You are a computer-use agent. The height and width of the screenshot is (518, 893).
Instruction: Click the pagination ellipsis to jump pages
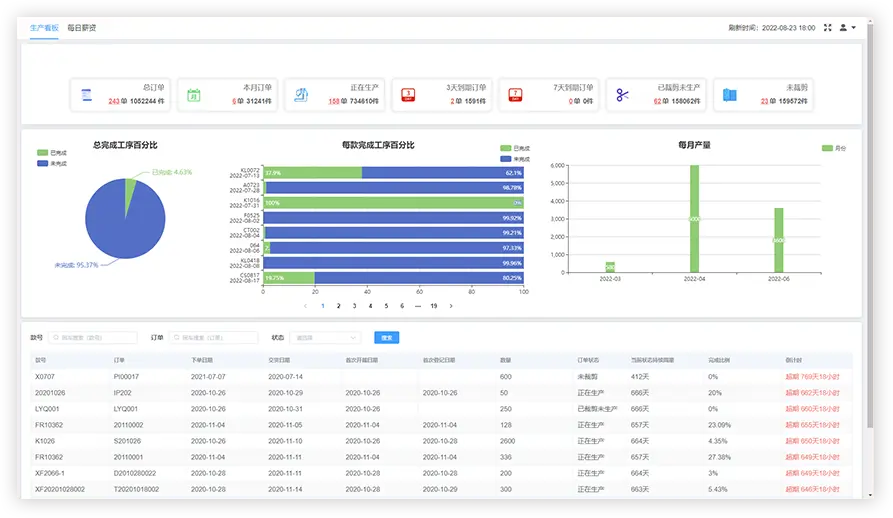coord(418,306)
